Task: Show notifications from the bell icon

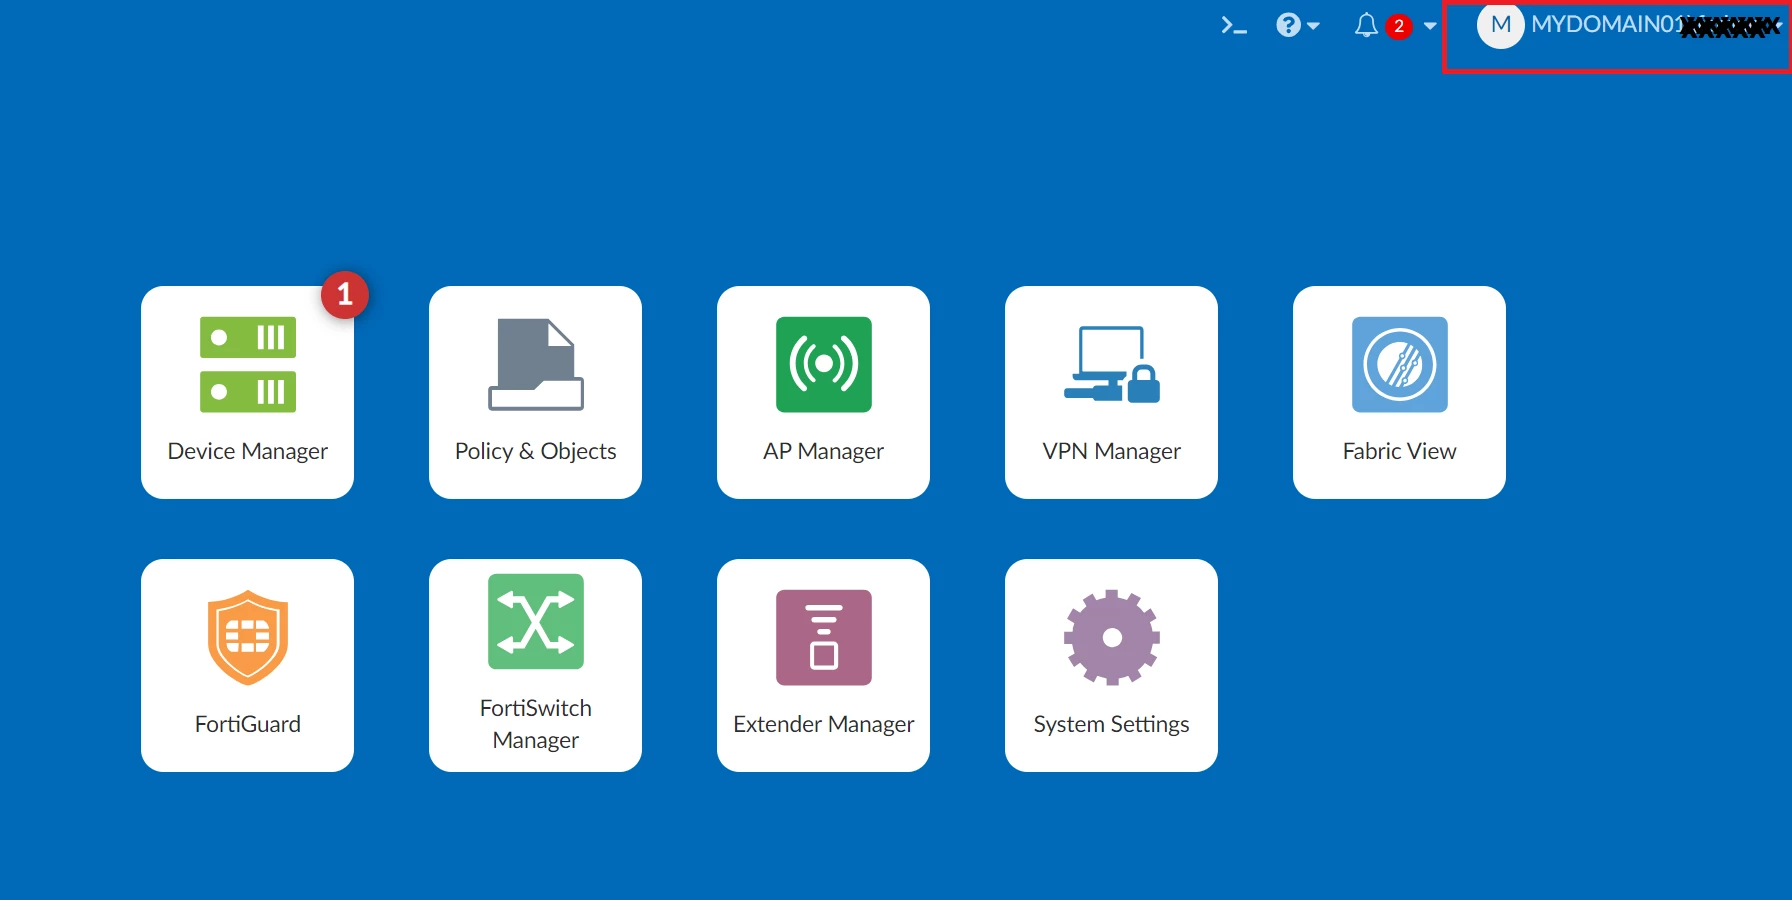Action: [1395, 25]
